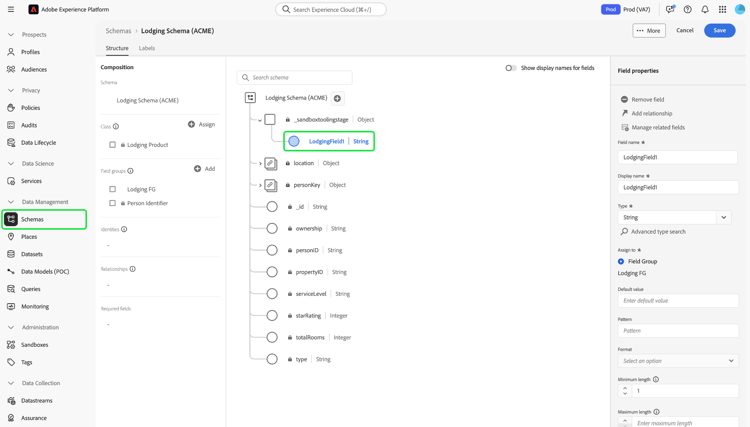Open the hamburger navigation menu
Viewport: 750px width, 427px height.
(11, 9)
